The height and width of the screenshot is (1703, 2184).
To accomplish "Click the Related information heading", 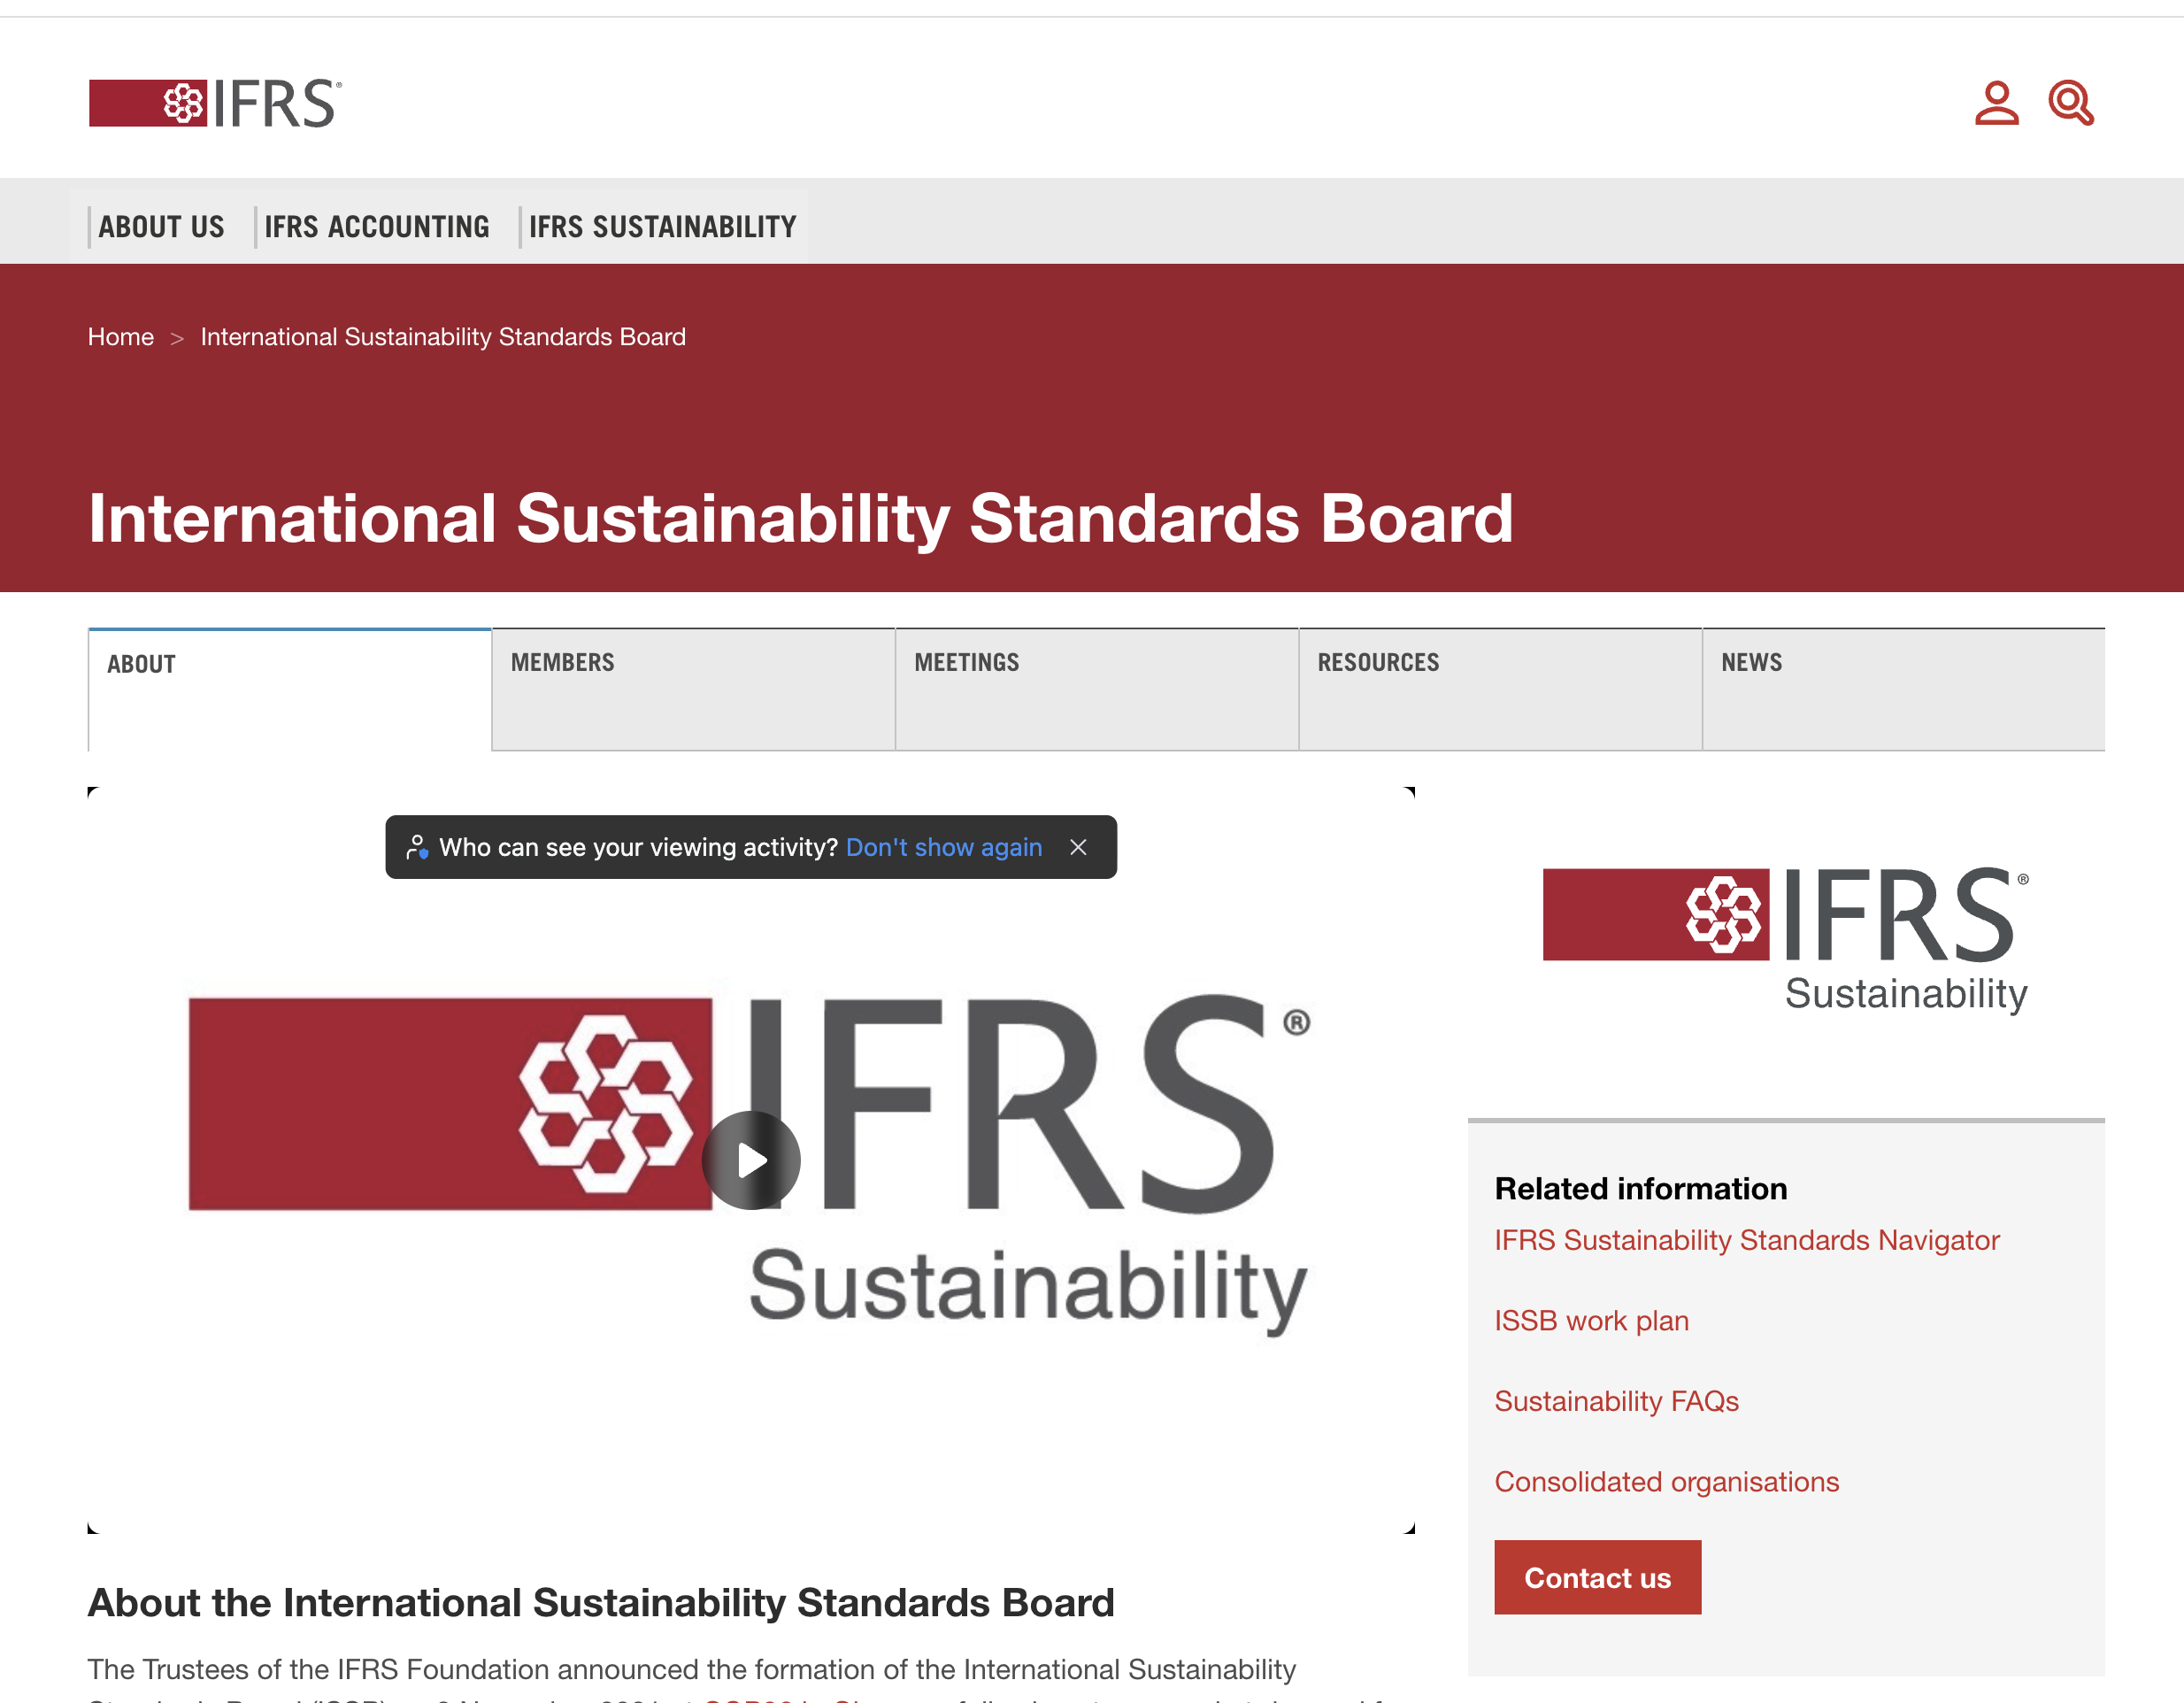I will [x=1641, y=1188].
